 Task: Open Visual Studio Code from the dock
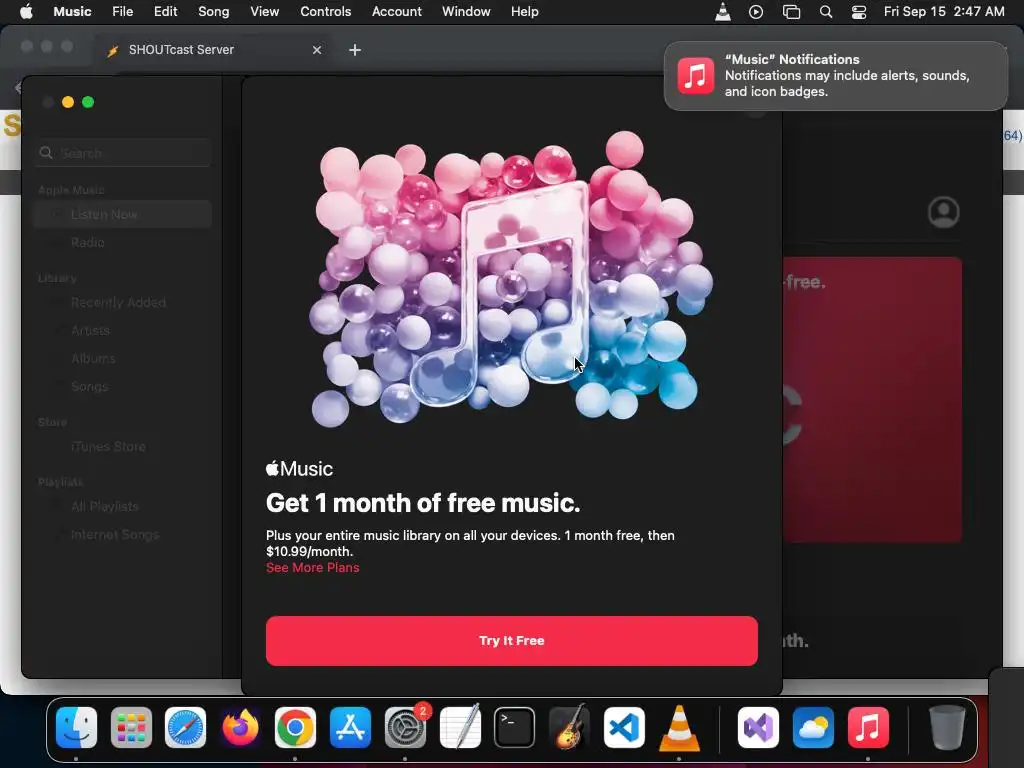pos(624,727)
